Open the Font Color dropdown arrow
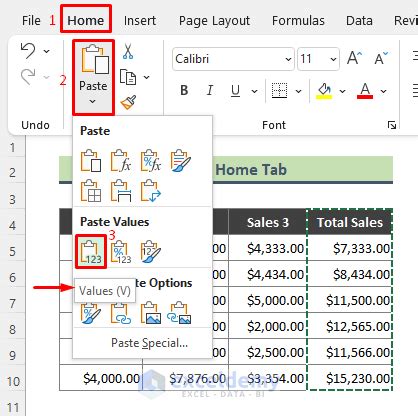 (383, 91)
